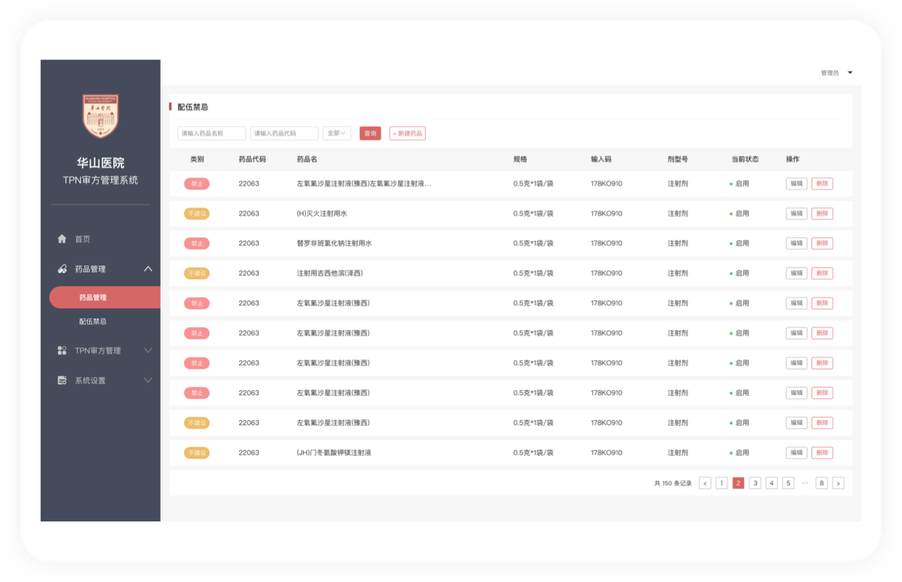The width and height of the screenshot is (902, 582).
Task: Jump to page 5 in pagination
Action: pos(788,483)
